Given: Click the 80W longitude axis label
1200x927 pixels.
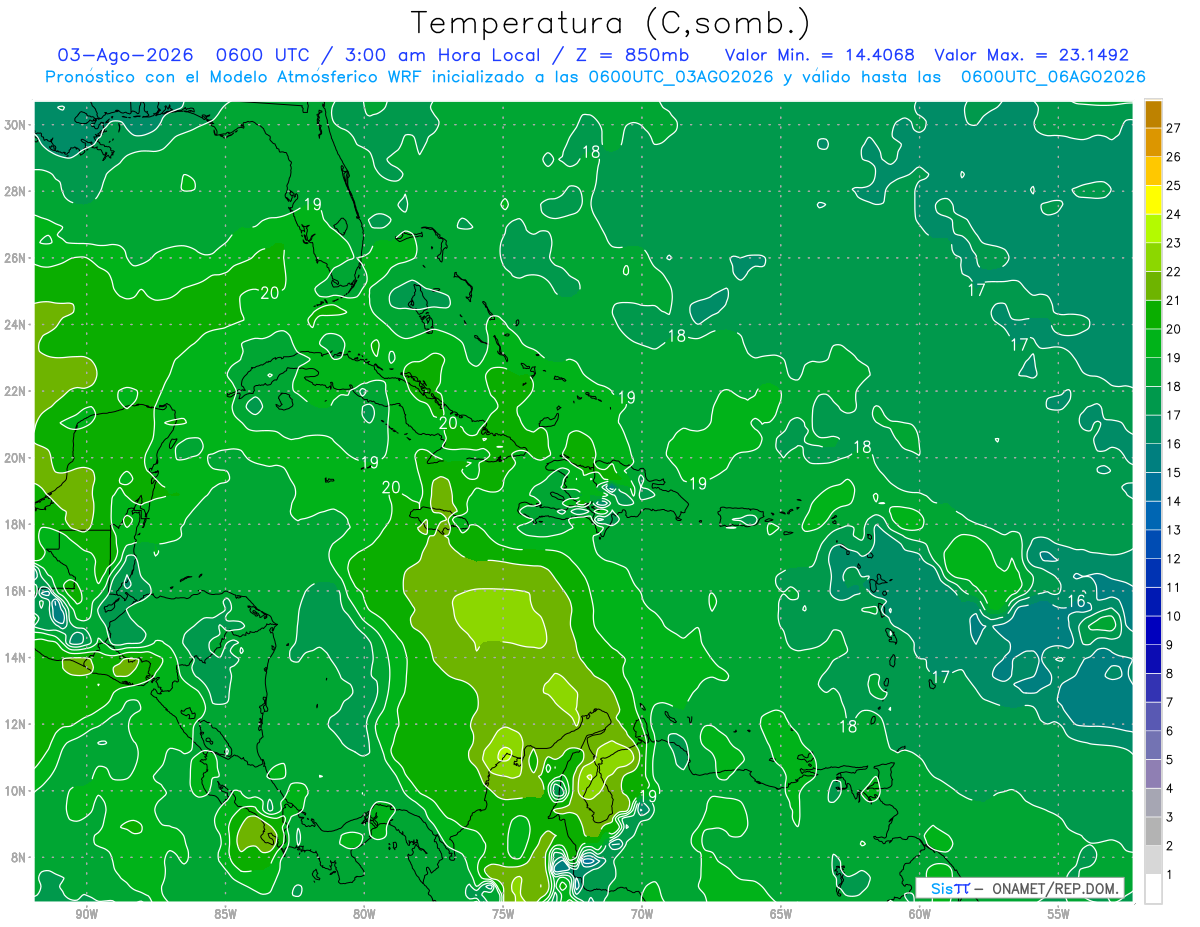Looking at the screenshot, I should pyautogui.click(x=364, y=914).
